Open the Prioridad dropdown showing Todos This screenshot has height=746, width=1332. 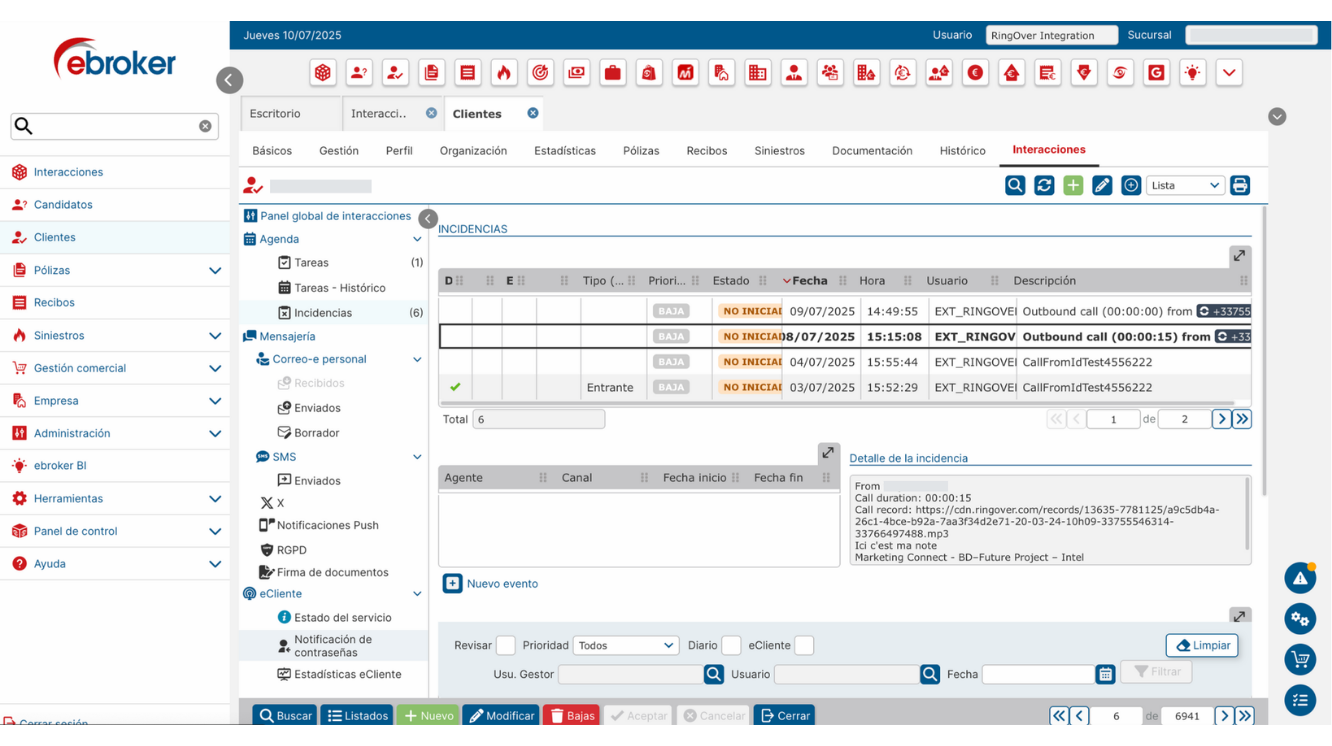pyautogui.click(x=626, y=645)
